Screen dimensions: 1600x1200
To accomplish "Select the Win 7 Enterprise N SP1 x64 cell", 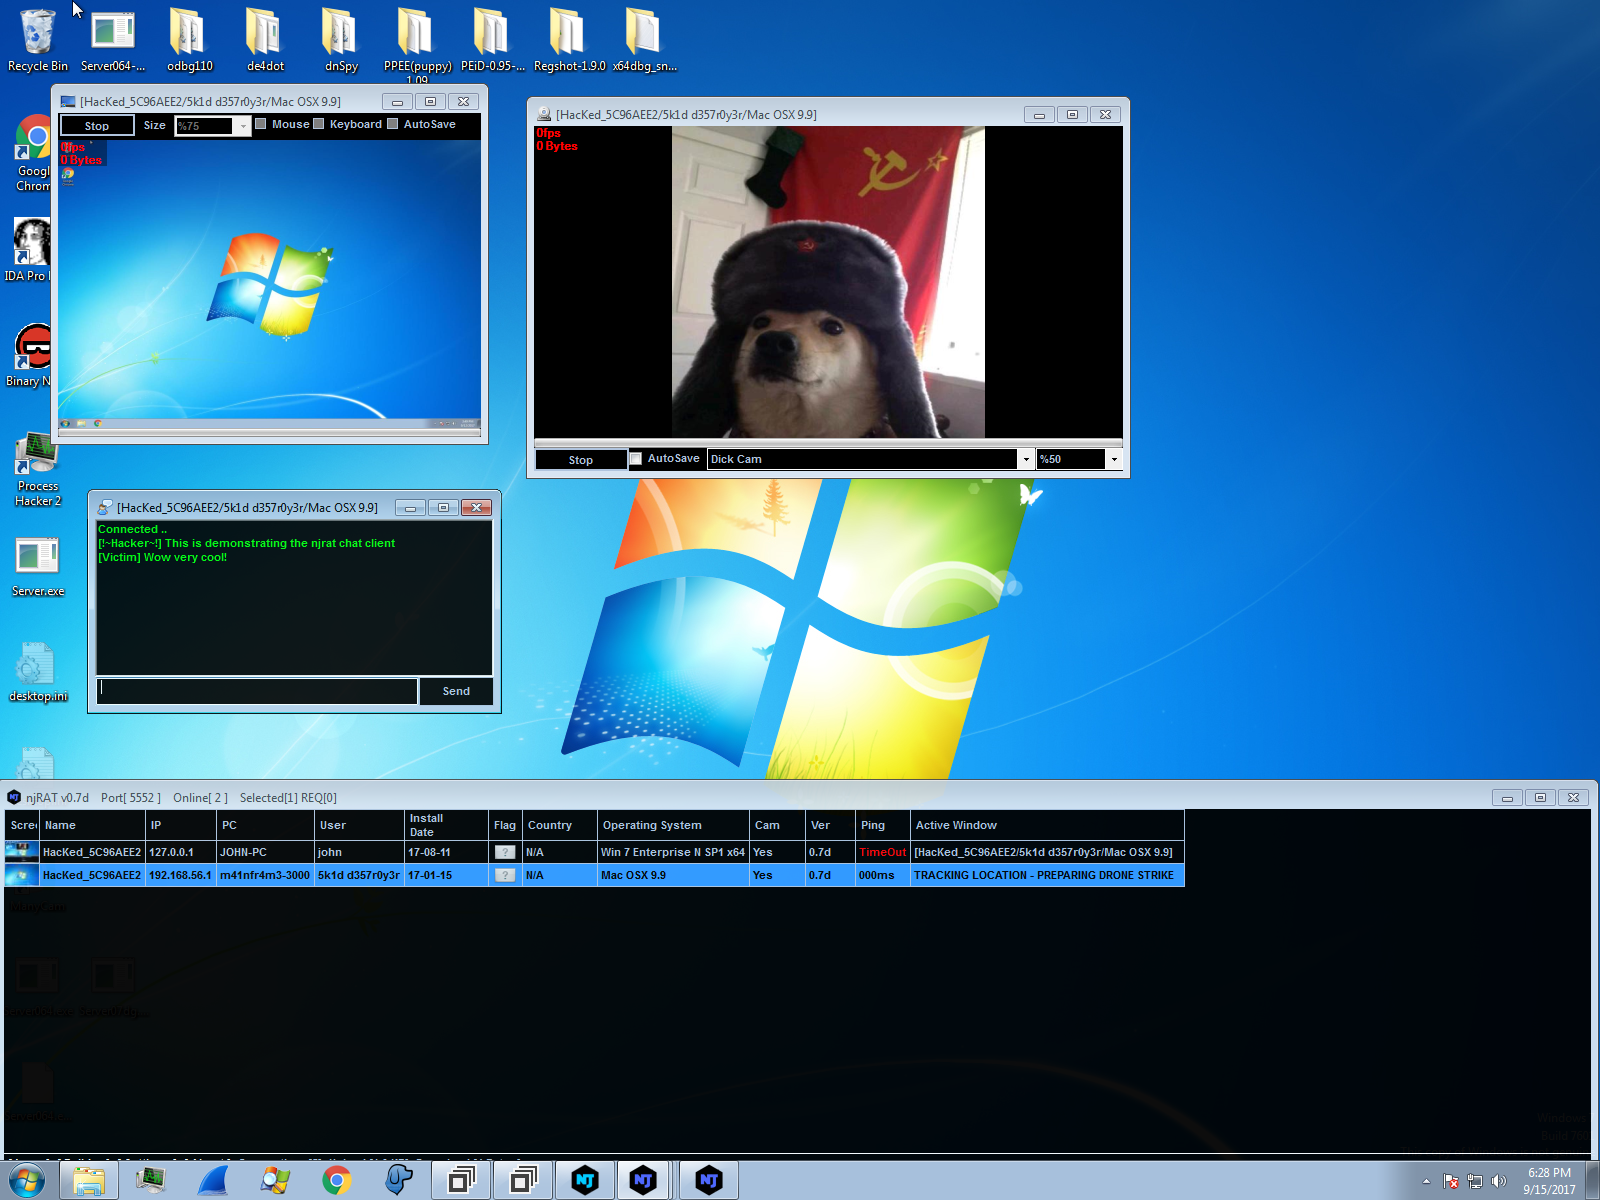I will pos(673,852).
